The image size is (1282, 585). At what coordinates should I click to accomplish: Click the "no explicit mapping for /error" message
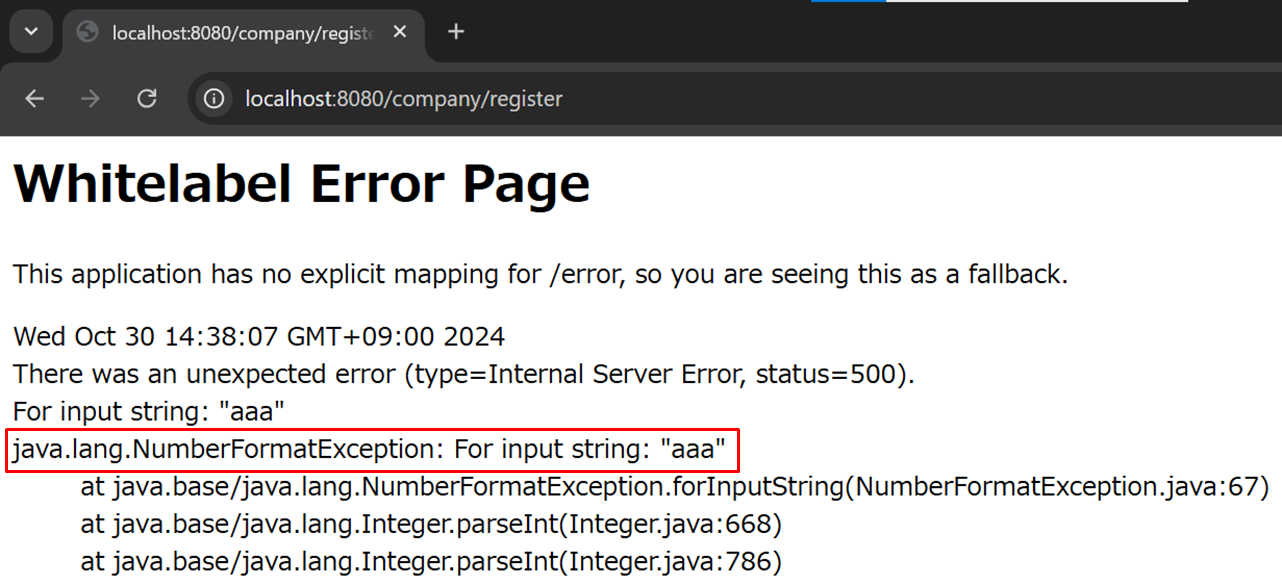point(540,274)
